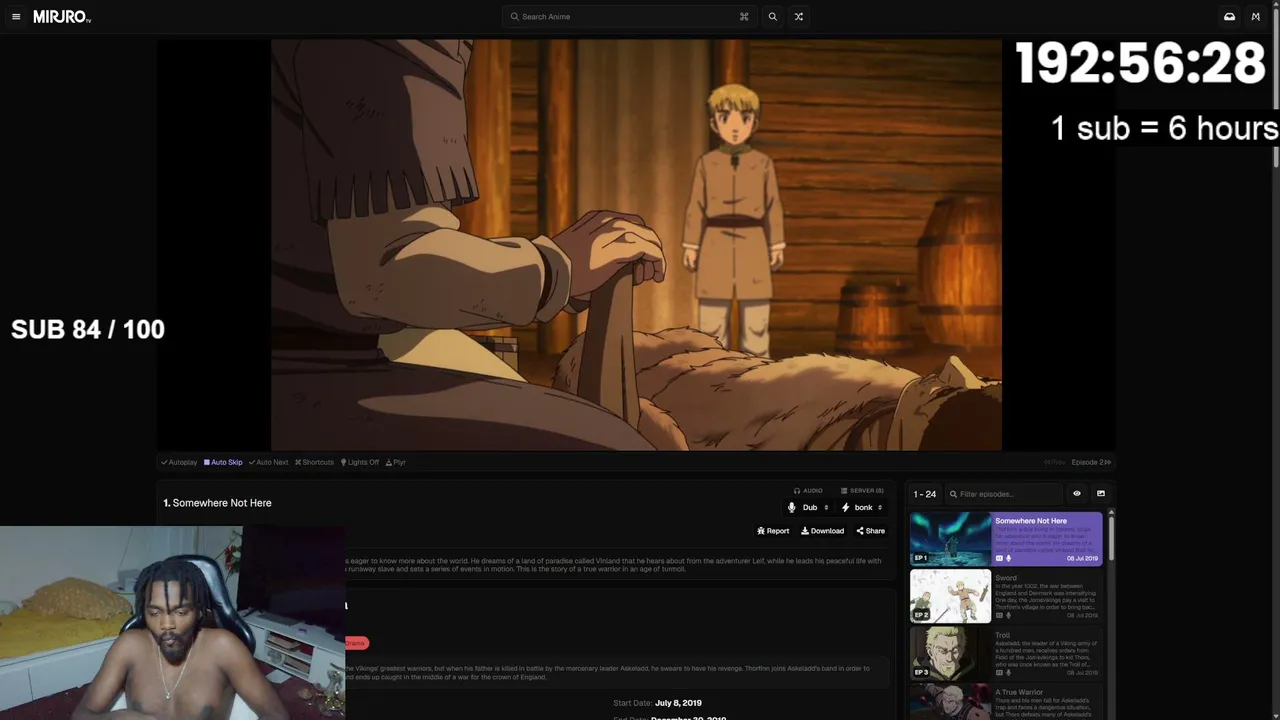Select the A True Warrior episode title
Image resolution: width=1280 pixels, height=720 pixels.
point(1019,692)
